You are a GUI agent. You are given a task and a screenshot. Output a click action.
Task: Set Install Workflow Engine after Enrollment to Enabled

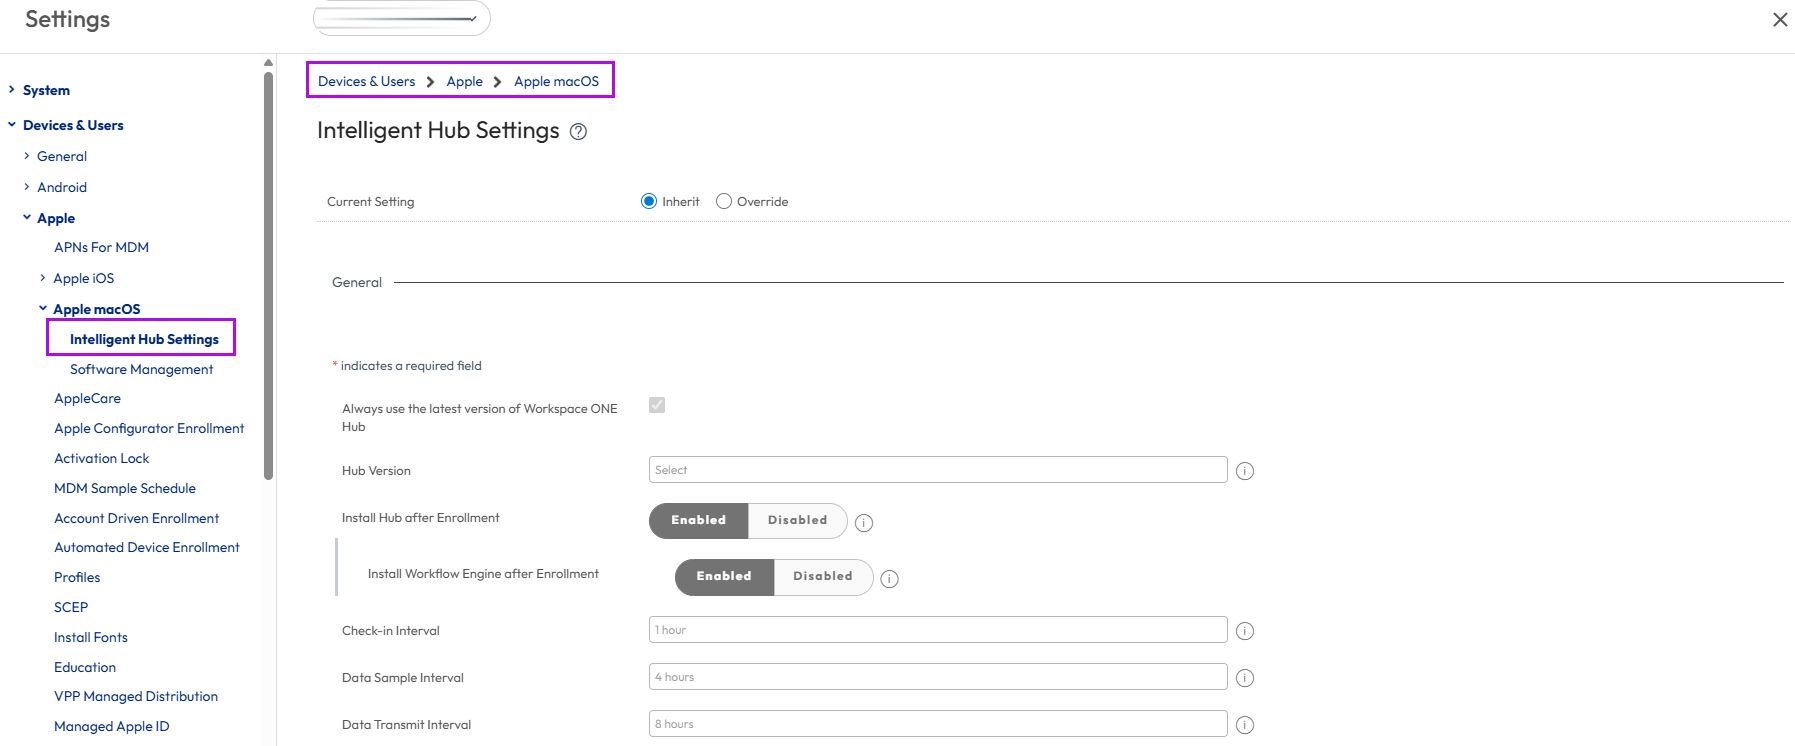coord(724,577)
